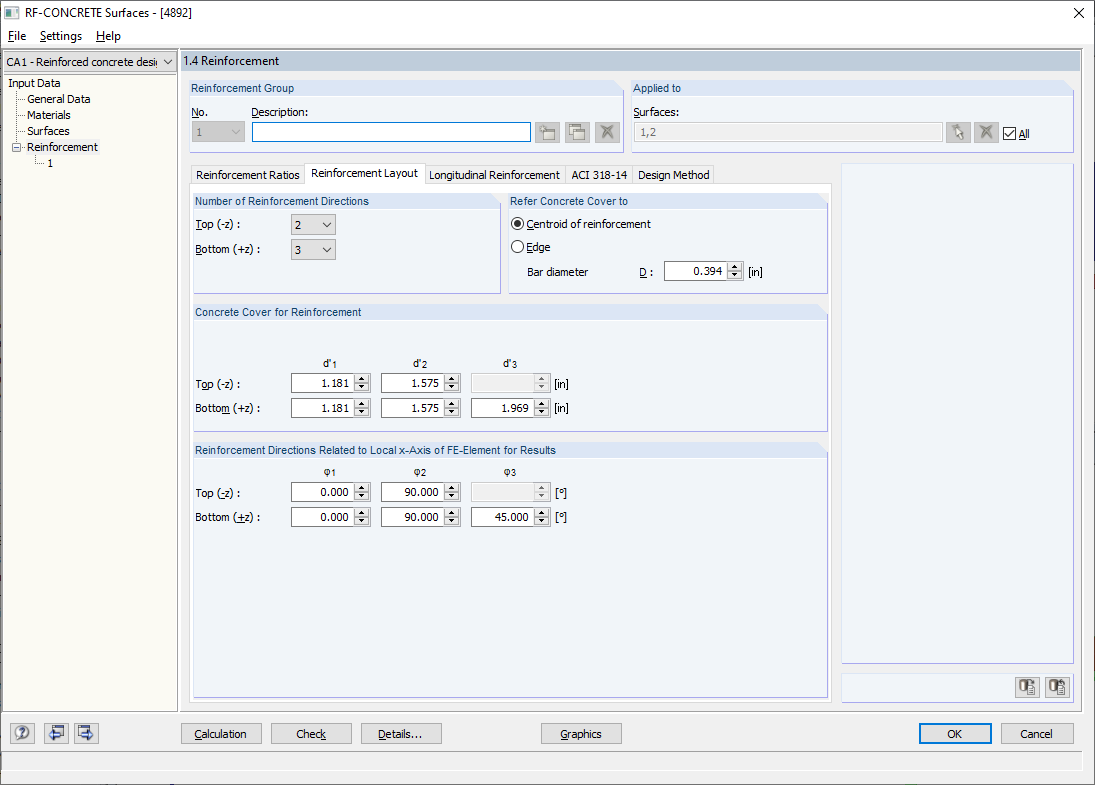
Task: Open the CA1 design case dropdown
Action: tap(89, 61)
